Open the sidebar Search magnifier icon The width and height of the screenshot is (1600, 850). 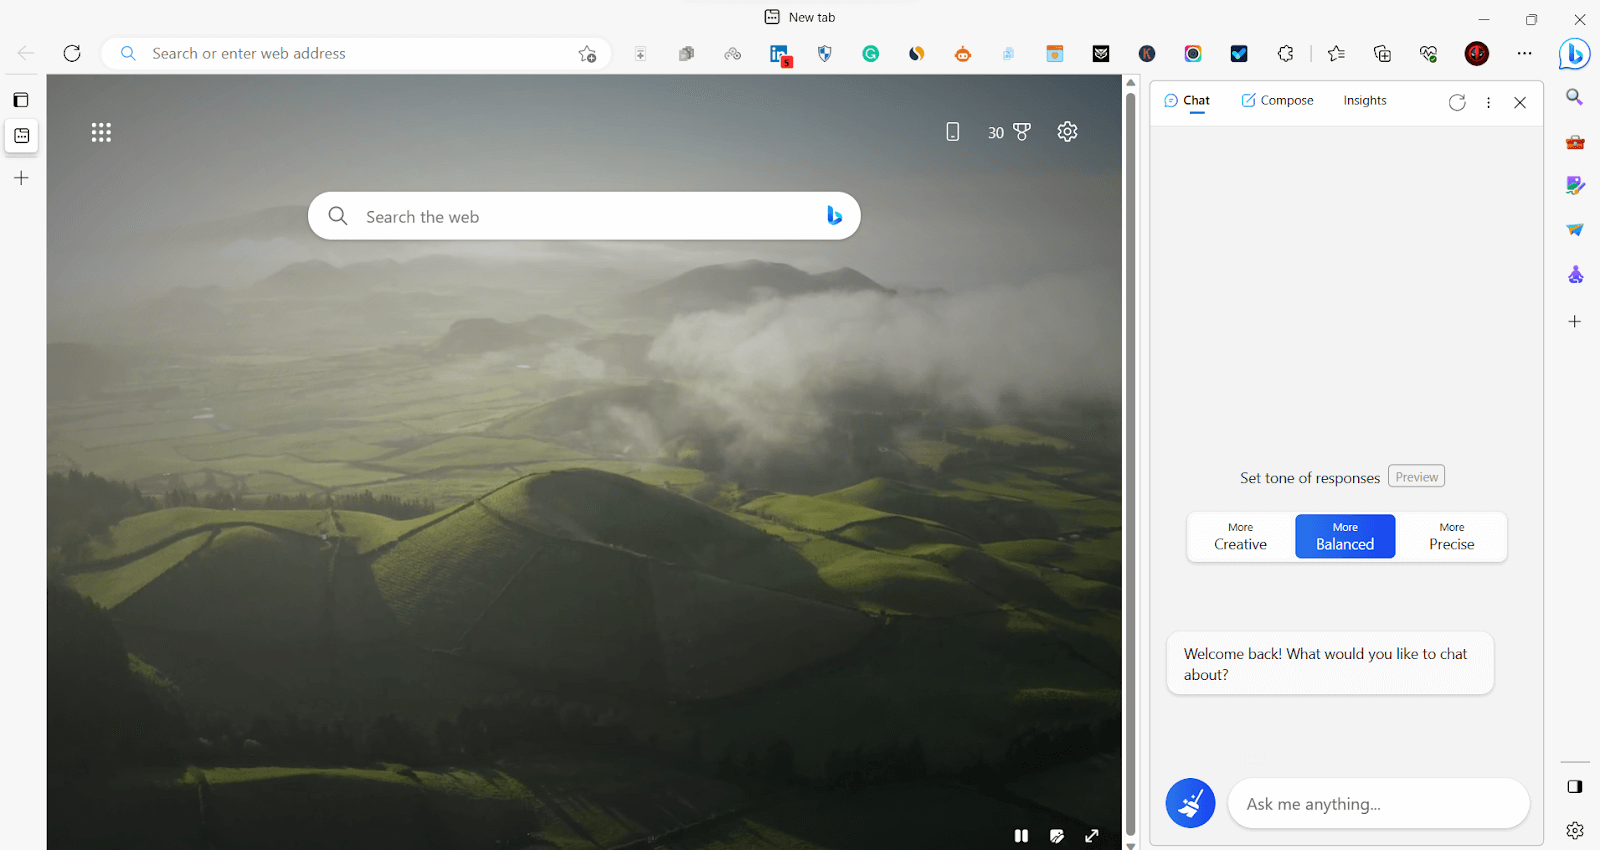pyautogui.click(x=1575, y=97)
